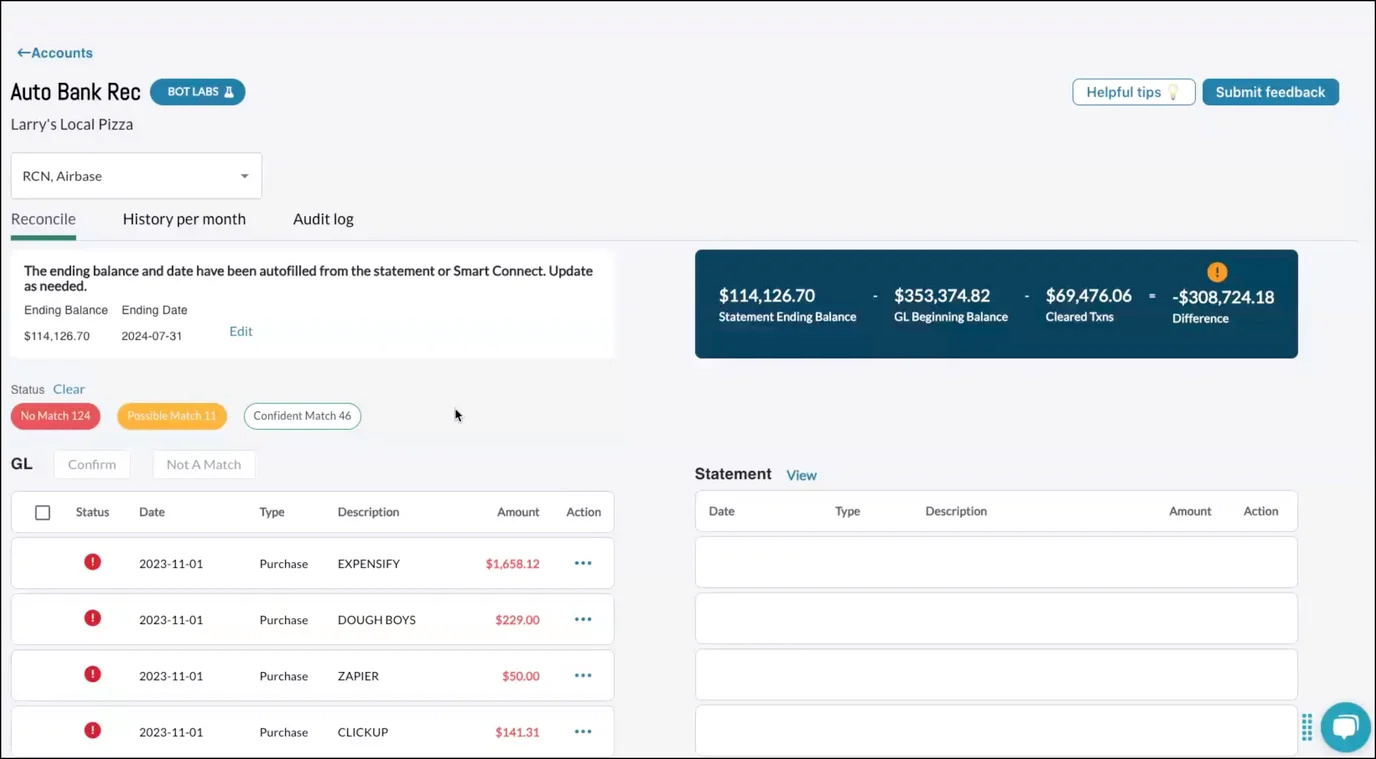
Task: Open the Audit log tab
Action: 322,218
